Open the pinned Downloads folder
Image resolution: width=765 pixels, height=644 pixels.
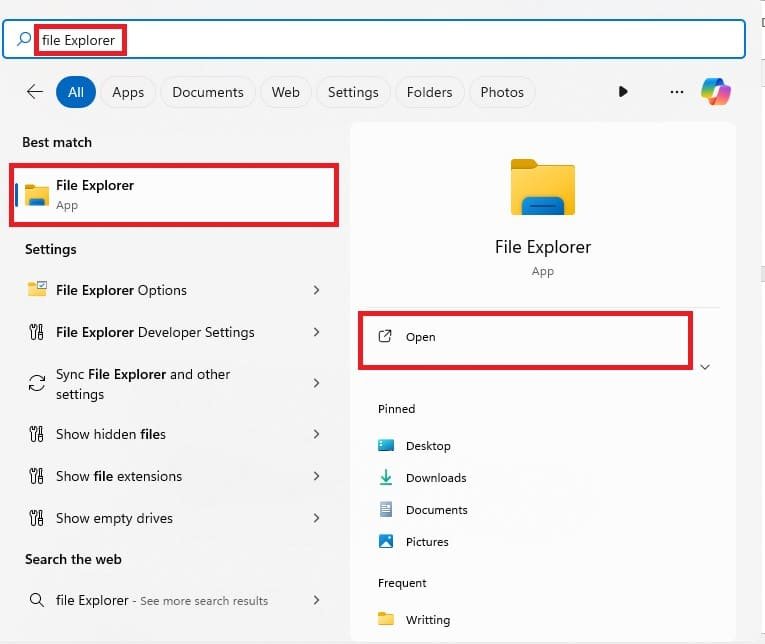click(x=435, y=478)
